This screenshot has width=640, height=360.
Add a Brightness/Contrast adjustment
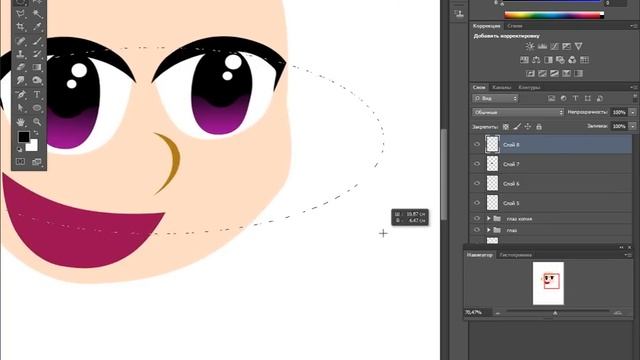click(530, 46)
